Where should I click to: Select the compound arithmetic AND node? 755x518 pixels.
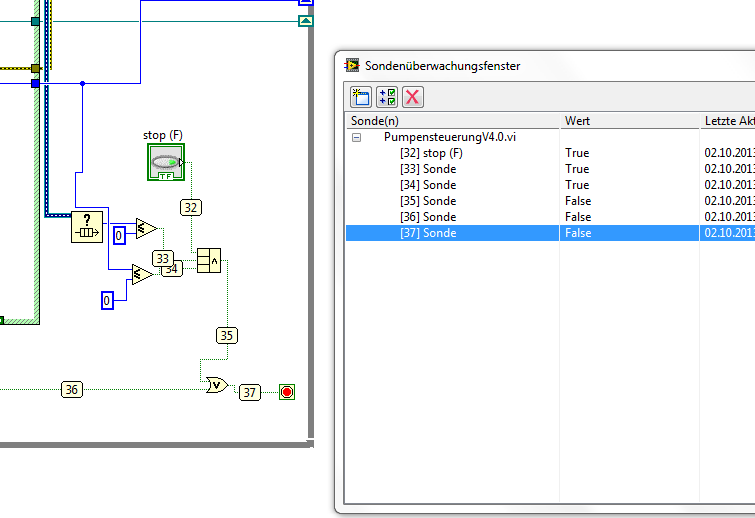209,260
